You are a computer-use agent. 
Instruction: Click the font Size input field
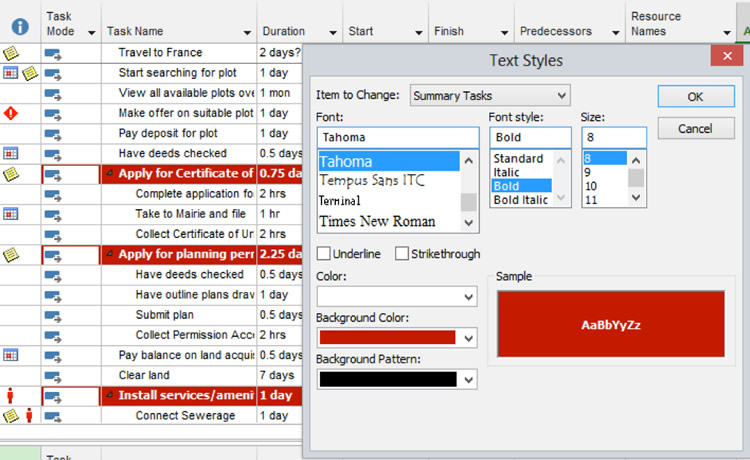click(x=613, y=137)
